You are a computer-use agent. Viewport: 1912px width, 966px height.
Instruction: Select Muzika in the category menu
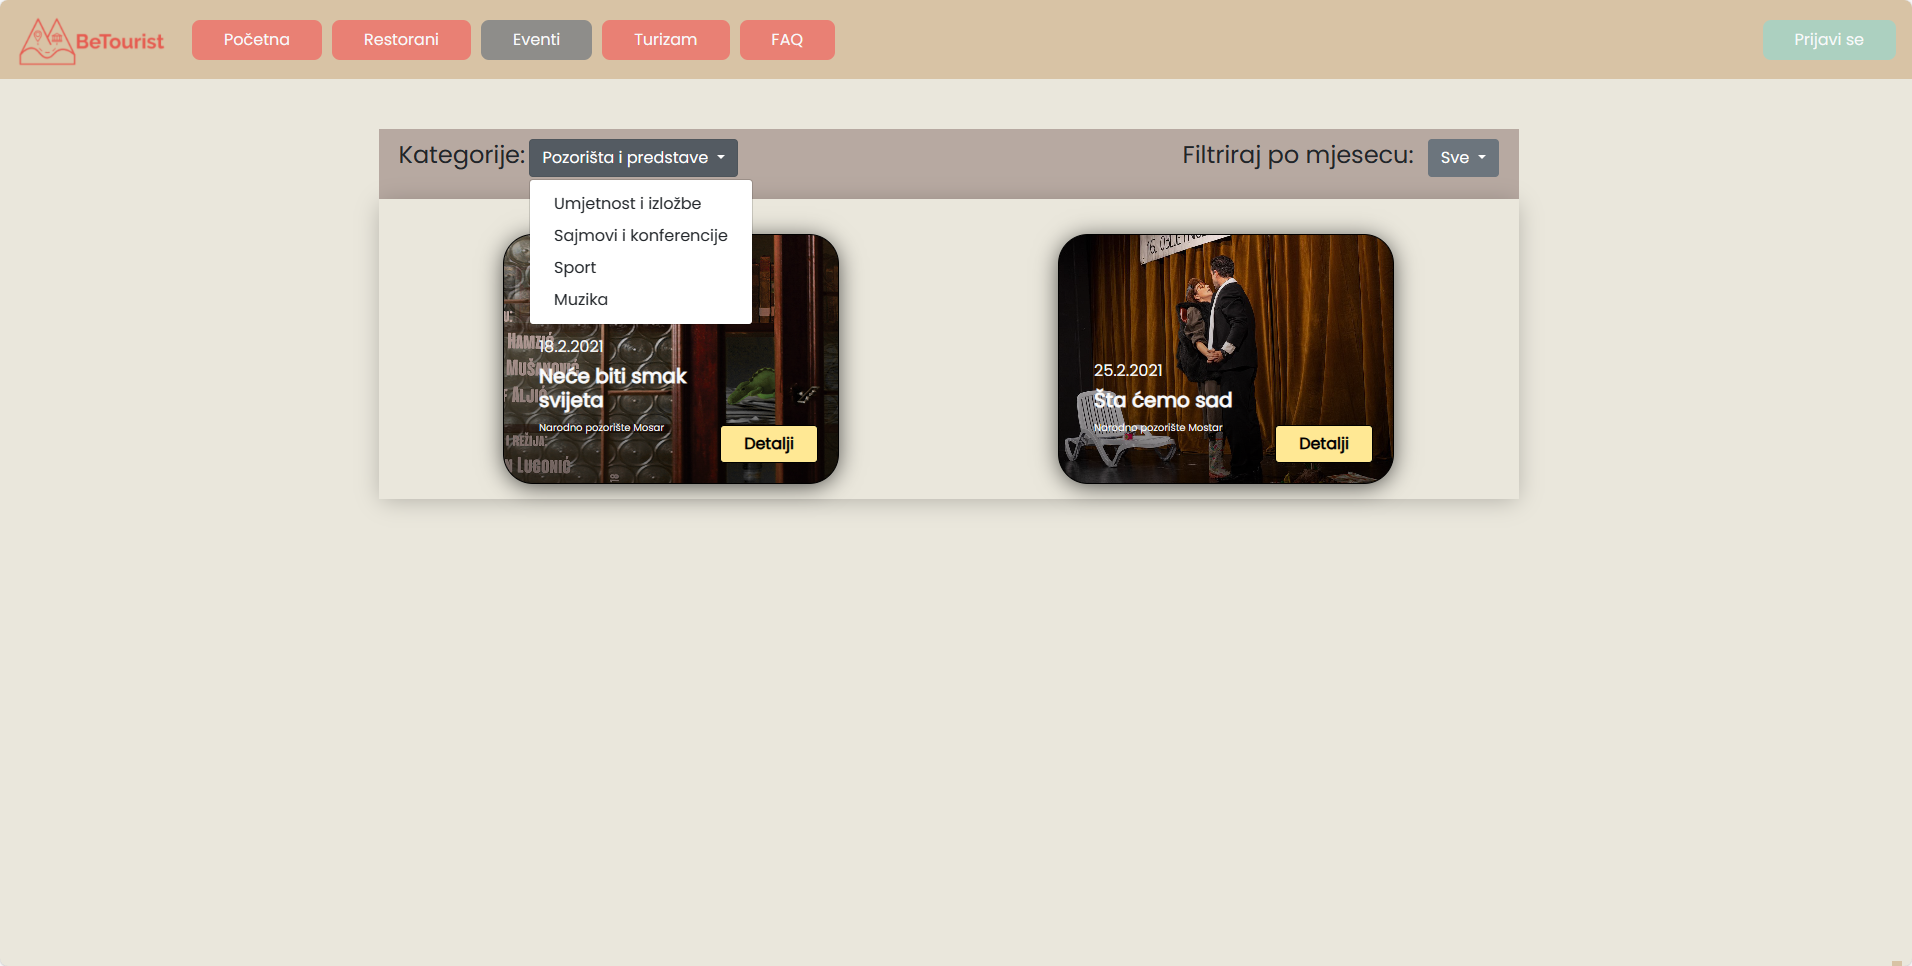tap(581, 300)
